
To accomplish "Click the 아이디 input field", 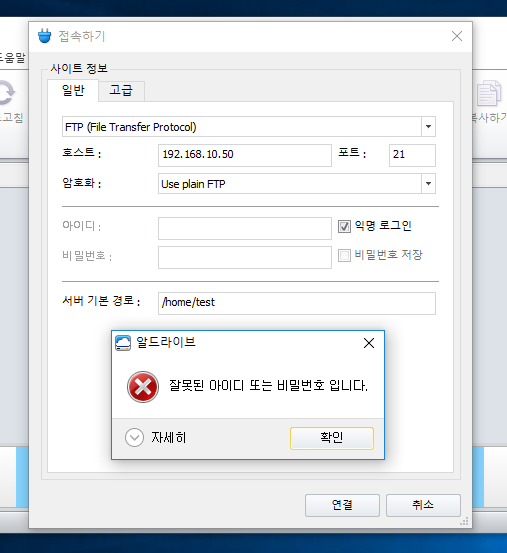I will (245, 229).
